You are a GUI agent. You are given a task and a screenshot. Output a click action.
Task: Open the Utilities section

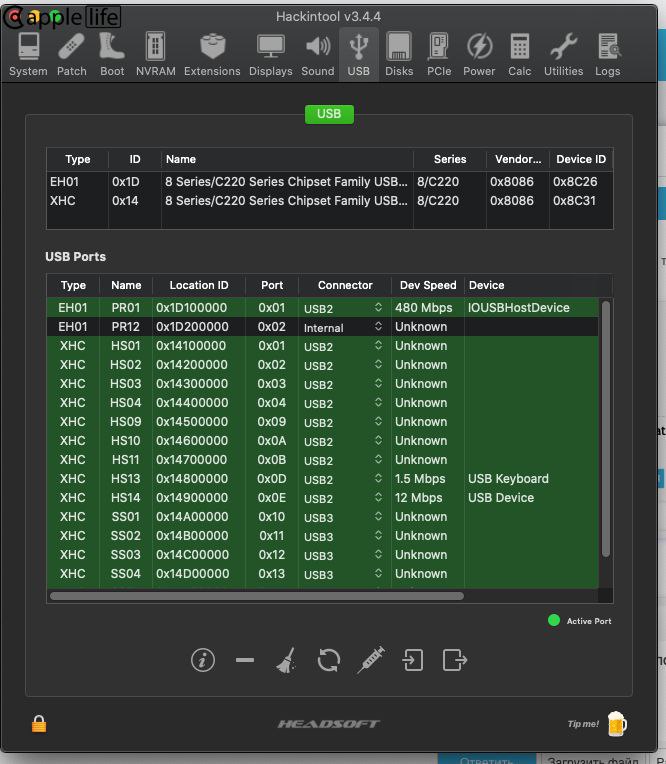point(563,55)
